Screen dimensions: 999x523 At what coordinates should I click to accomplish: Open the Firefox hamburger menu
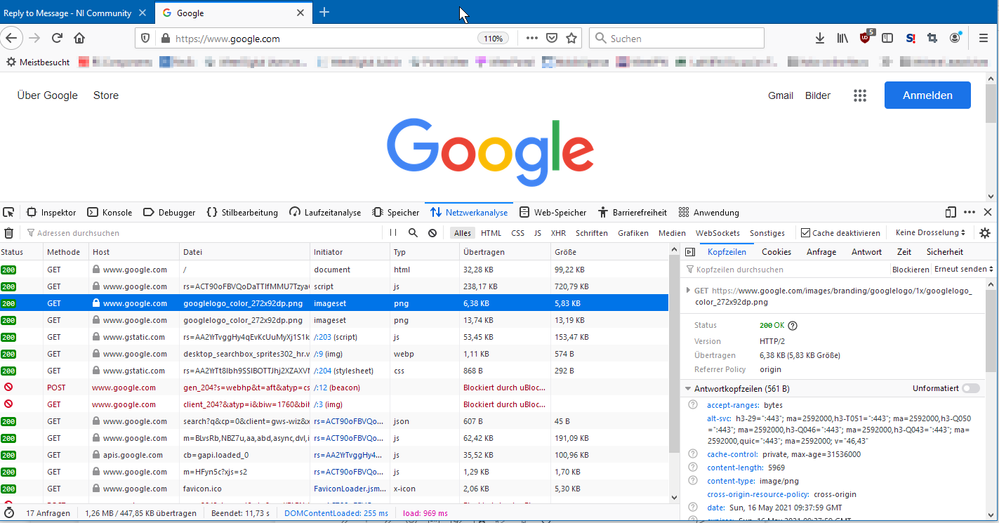point(984,38)
